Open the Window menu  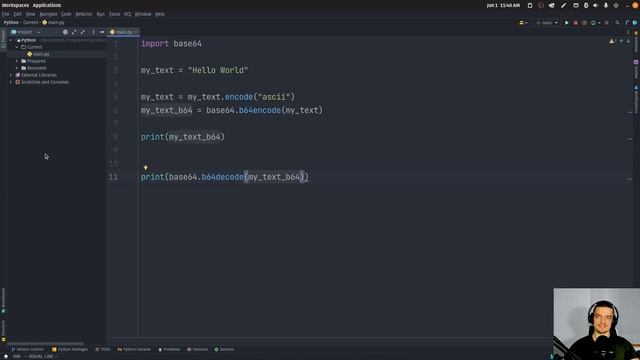point(143,14)
